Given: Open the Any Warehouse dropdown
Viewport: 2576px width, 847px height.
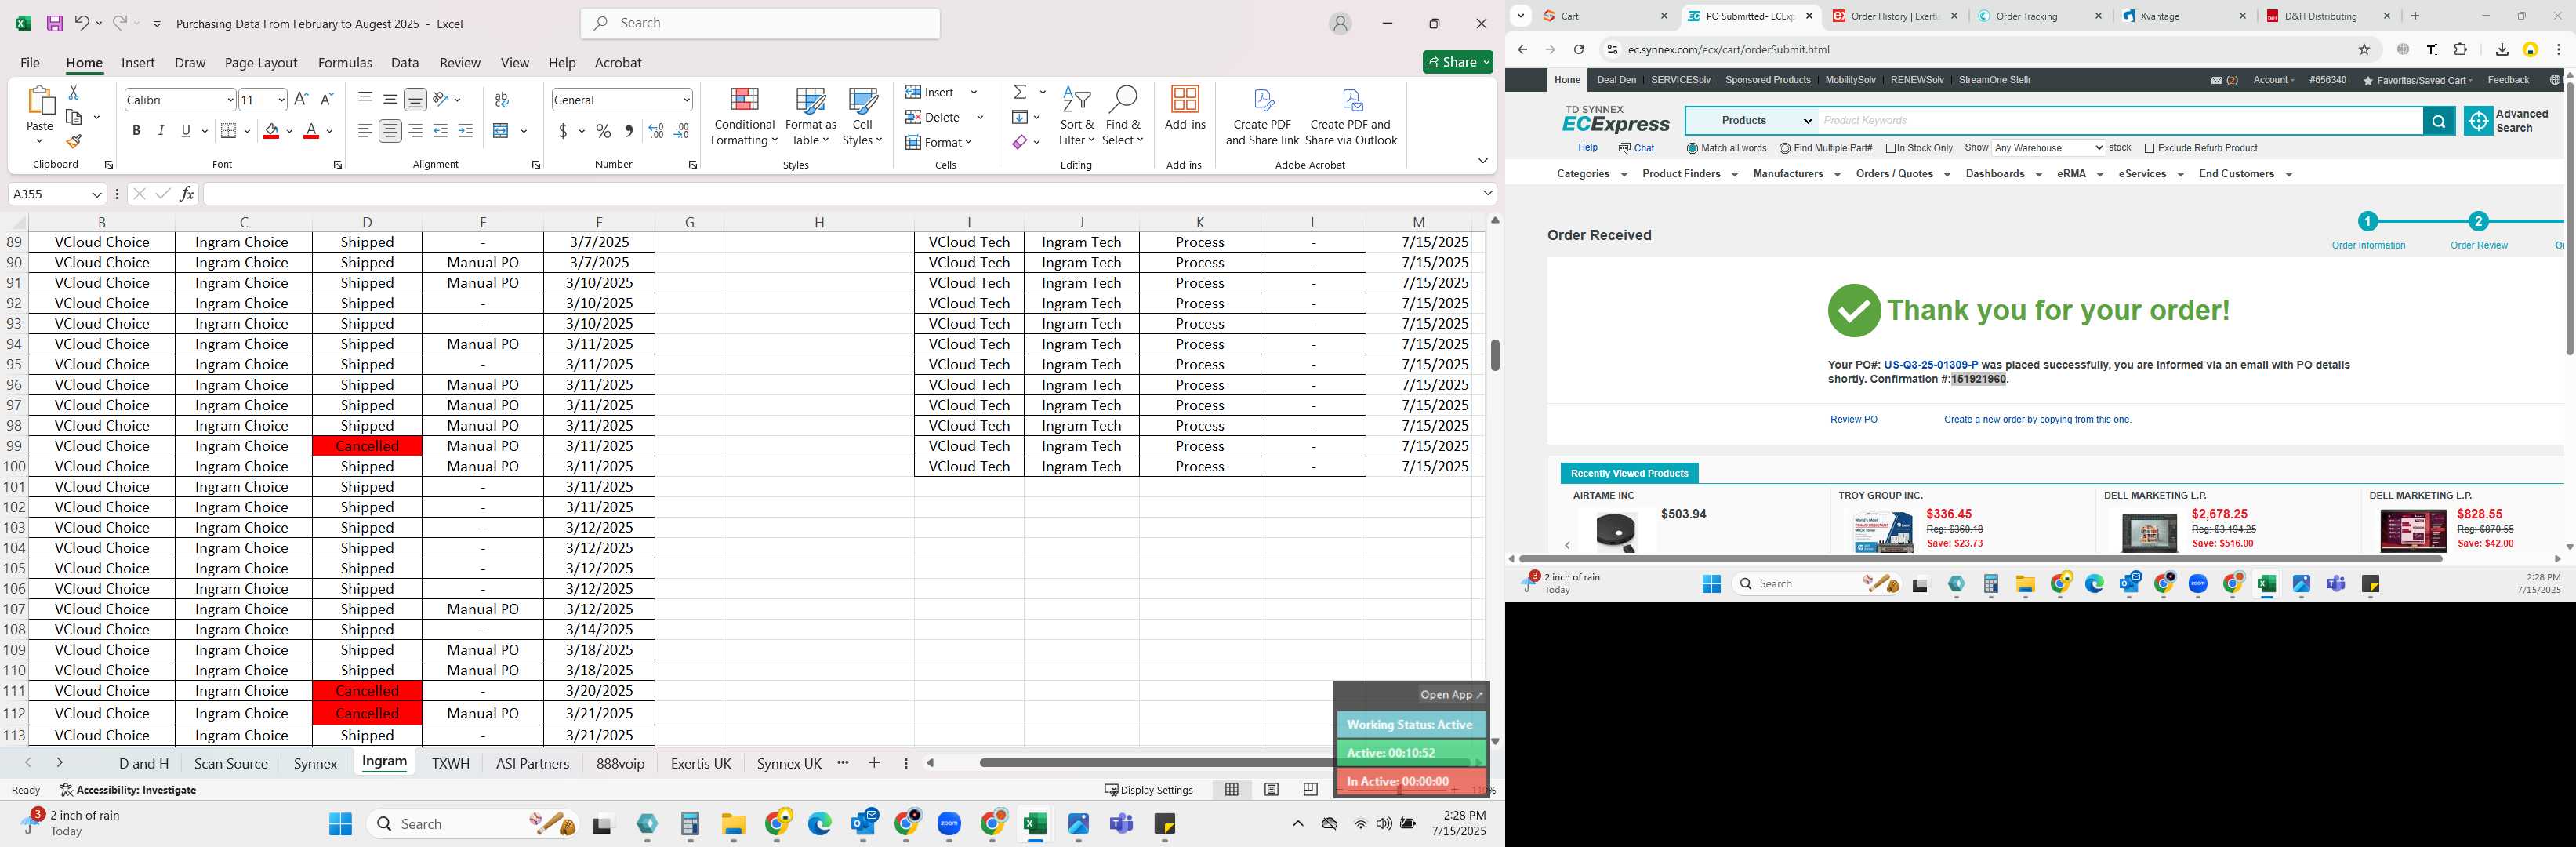Looking at the screenshot, I should click(2048, 148).
